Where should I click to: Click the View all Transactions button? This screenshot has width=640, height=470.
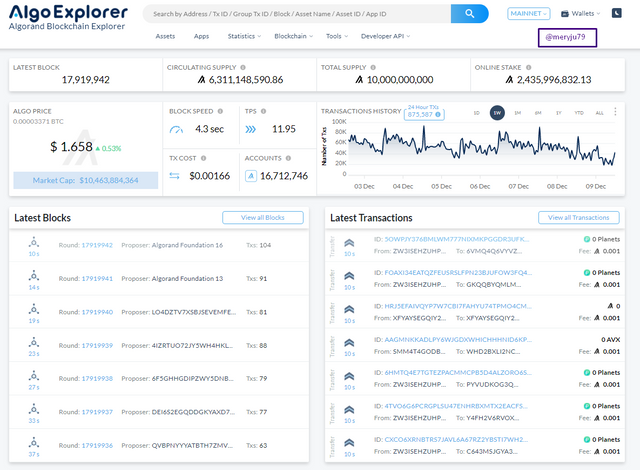pos(578,217)
